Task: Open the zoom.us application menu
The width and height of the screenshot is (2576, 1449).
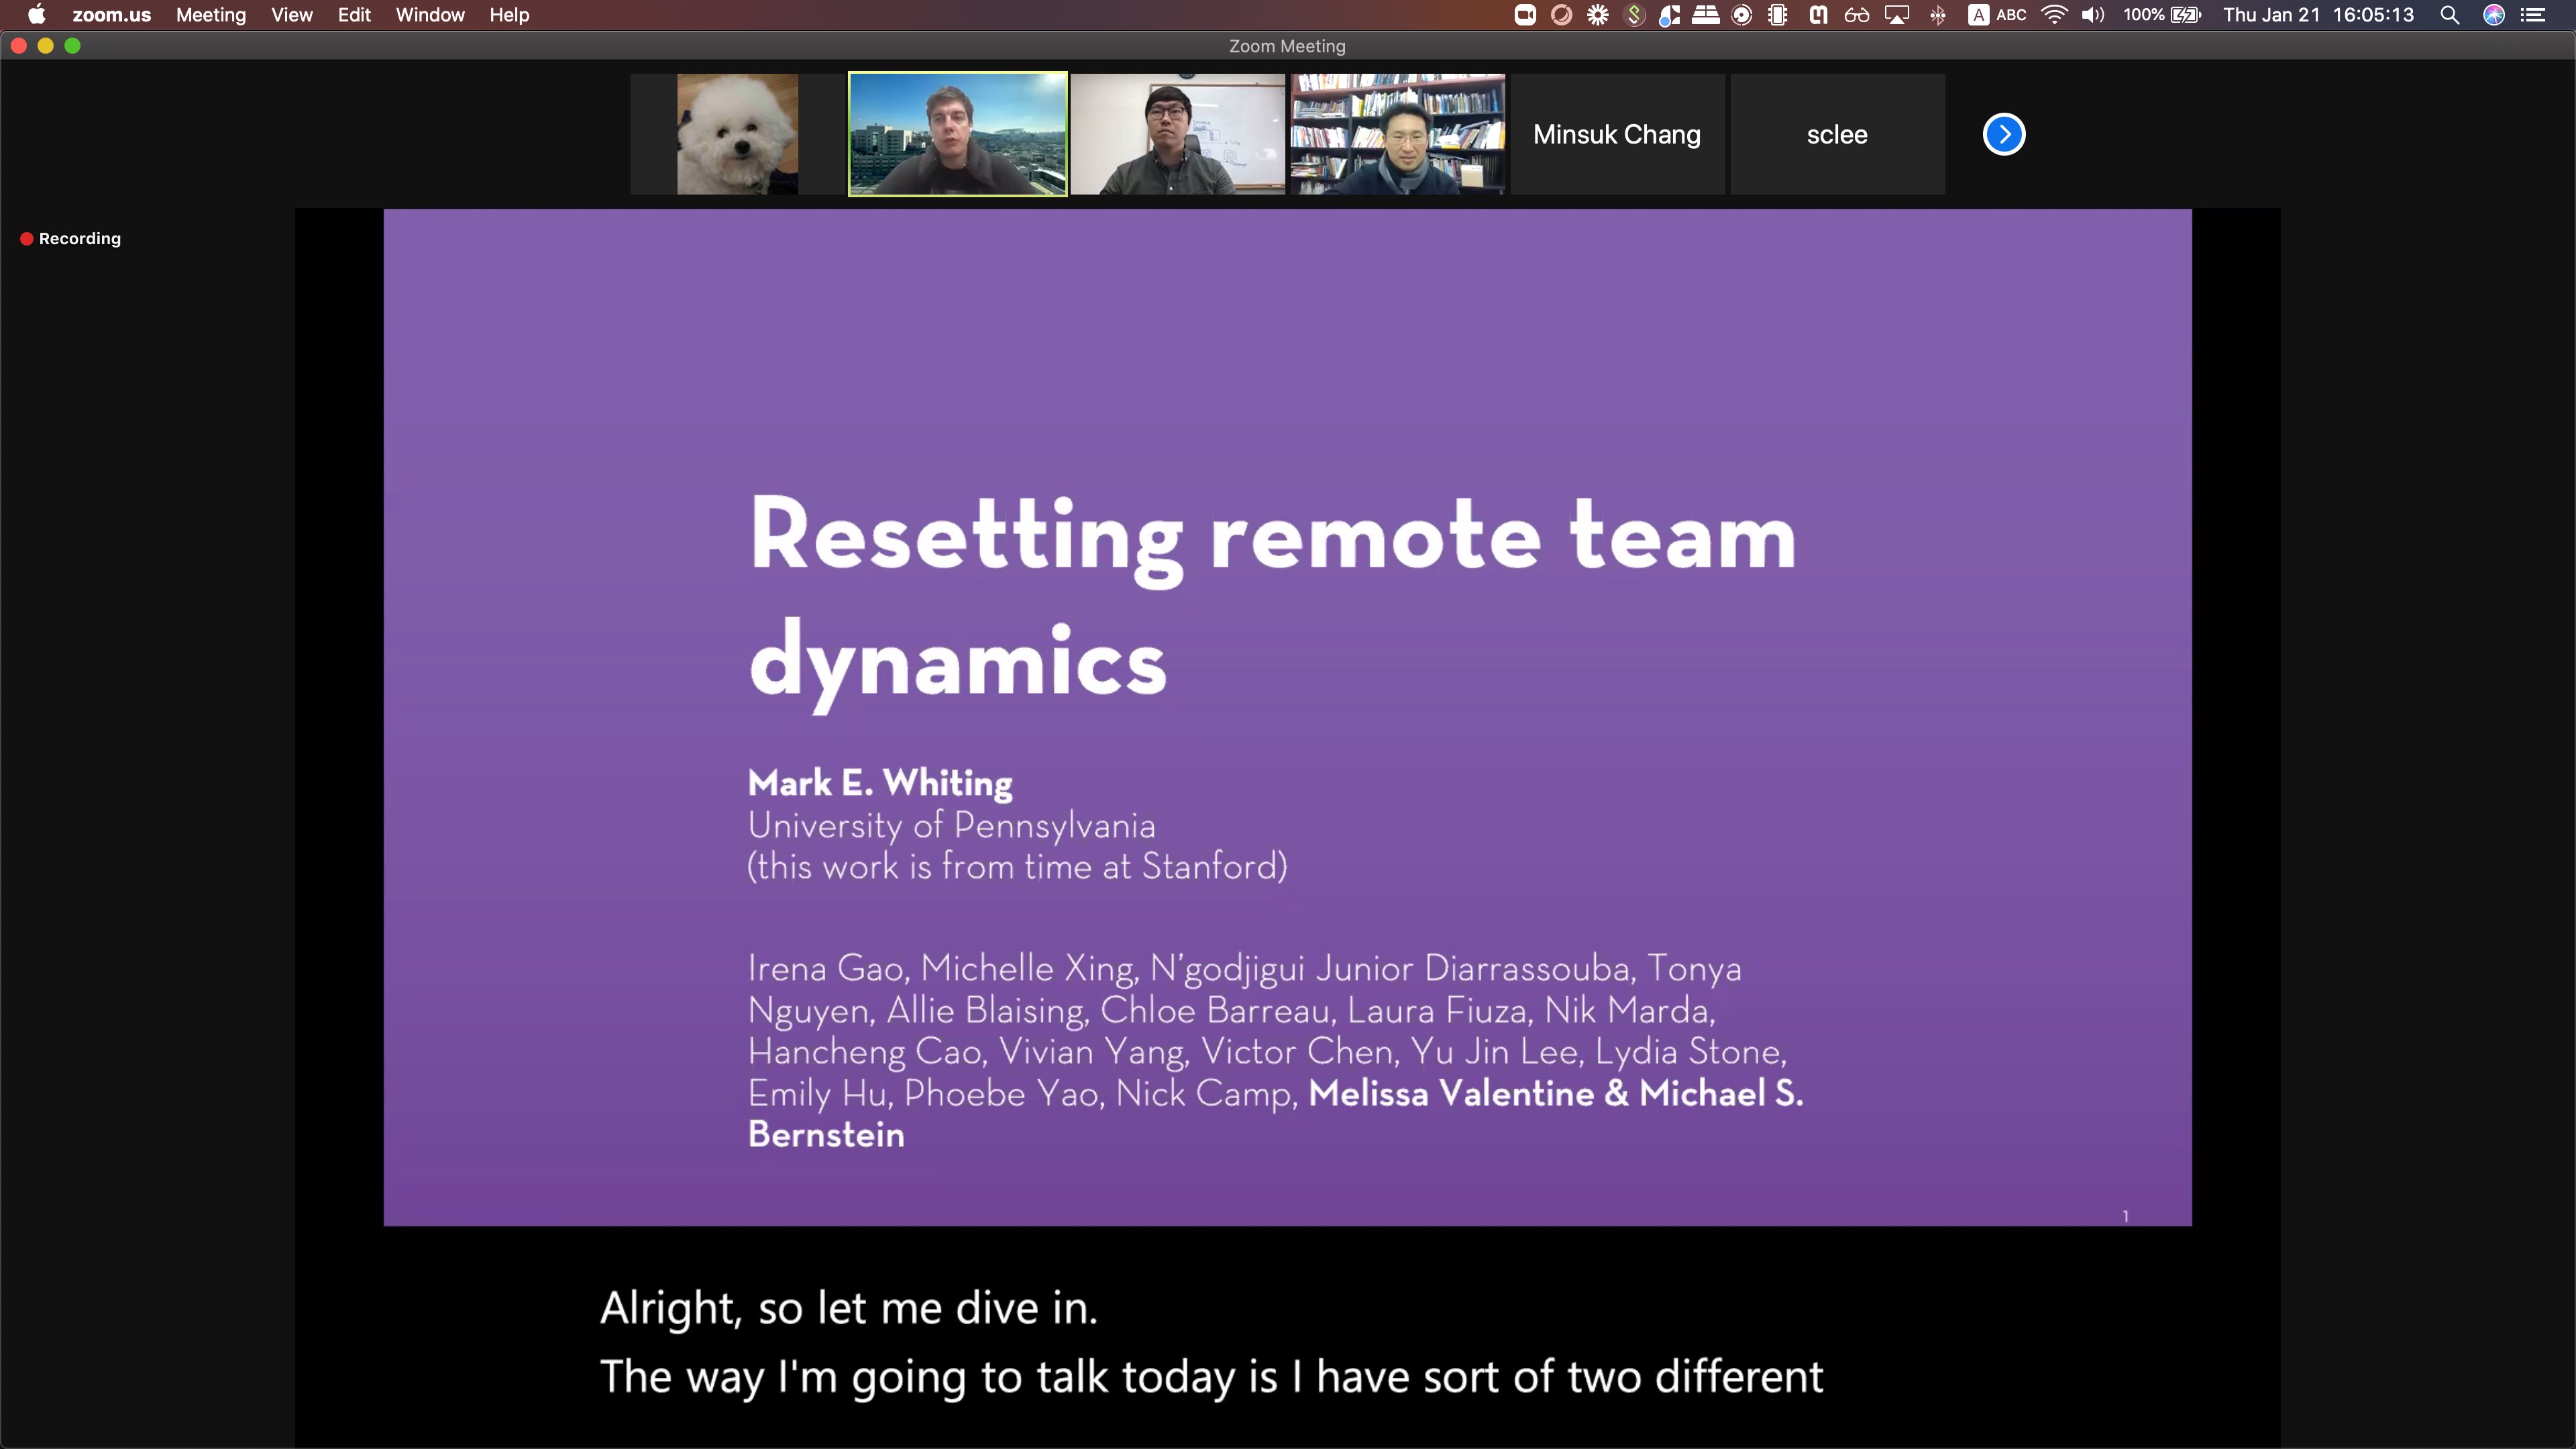Action: [x=111, y=15]
